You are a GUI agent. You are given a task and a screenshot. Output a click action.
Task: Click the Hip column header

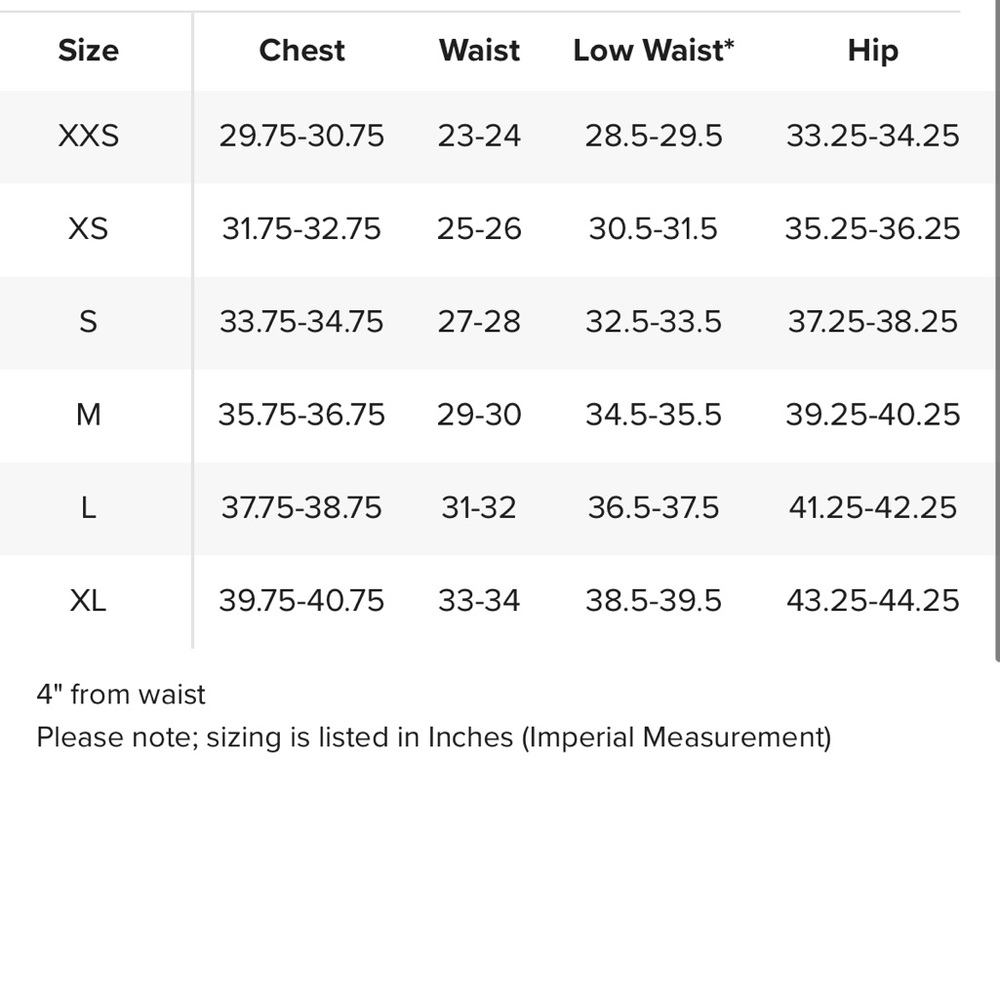pyautogui.click(x=872, y=50)
